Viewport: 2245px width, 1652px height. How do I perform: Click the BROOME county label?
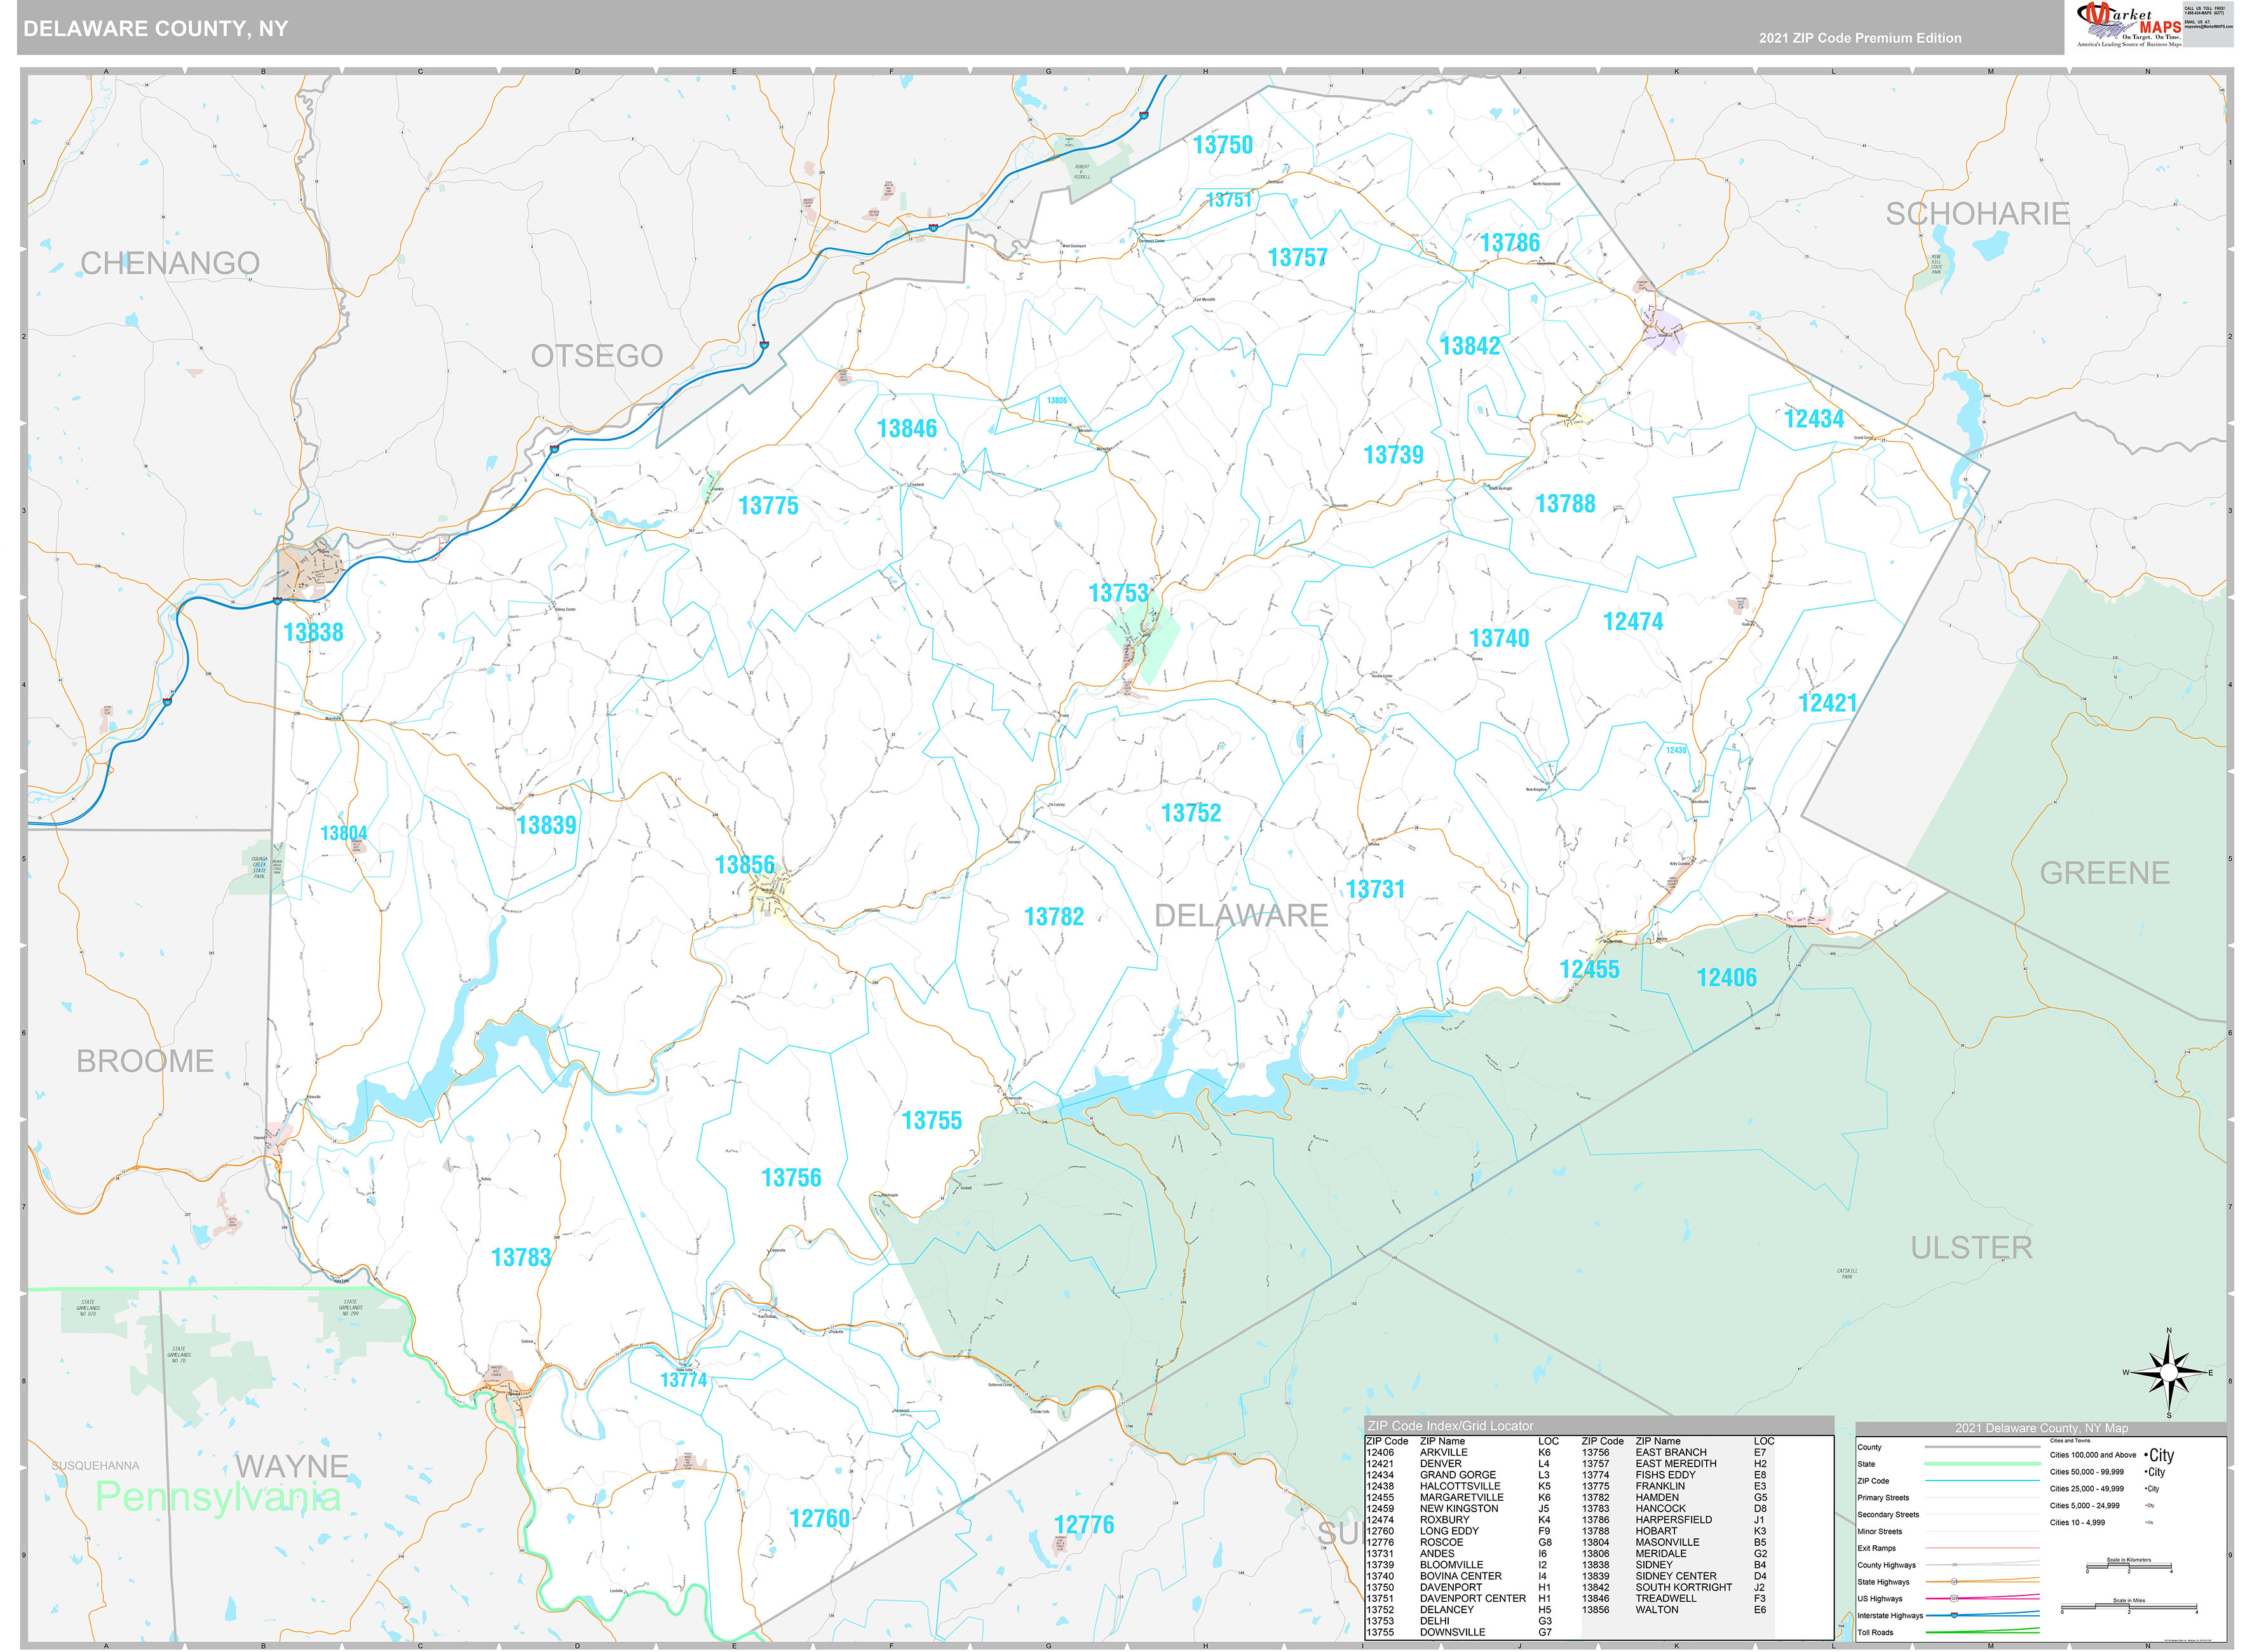(x=145, y=1061)
